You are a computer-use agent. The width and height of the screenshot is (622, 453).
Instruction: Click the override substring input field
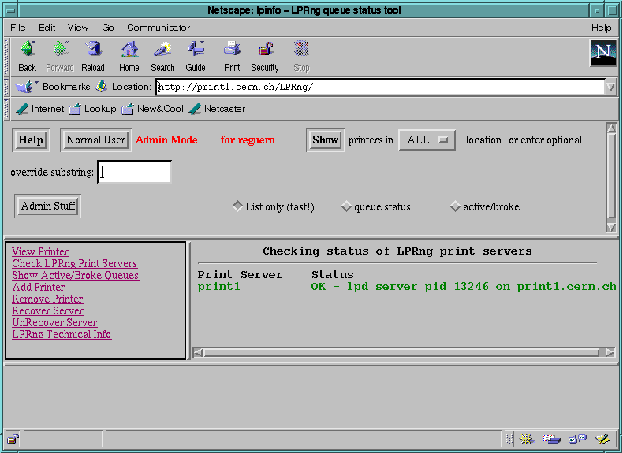pyautogui.click(x=135, y=172)
